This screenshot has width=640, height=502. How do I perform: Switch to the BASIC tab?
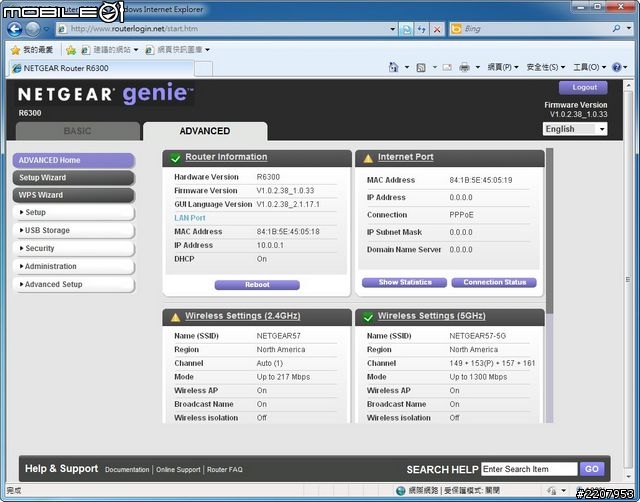click(x=78, y=131)
